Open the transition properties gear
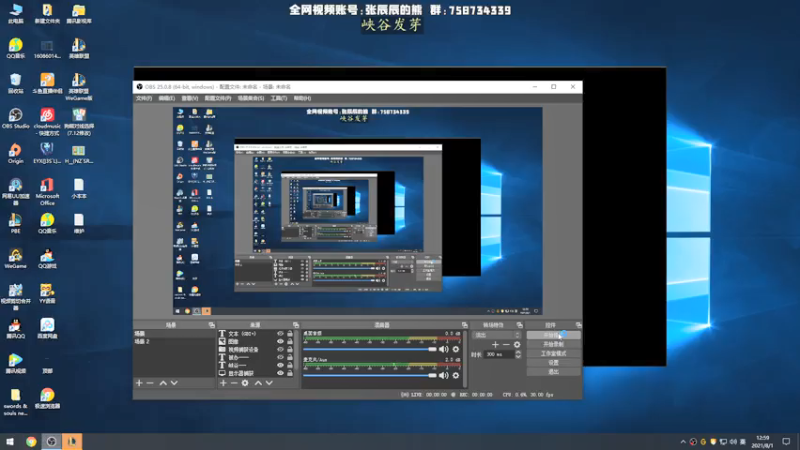The width and height of the screenshot is (800, 450). point(517,344)
